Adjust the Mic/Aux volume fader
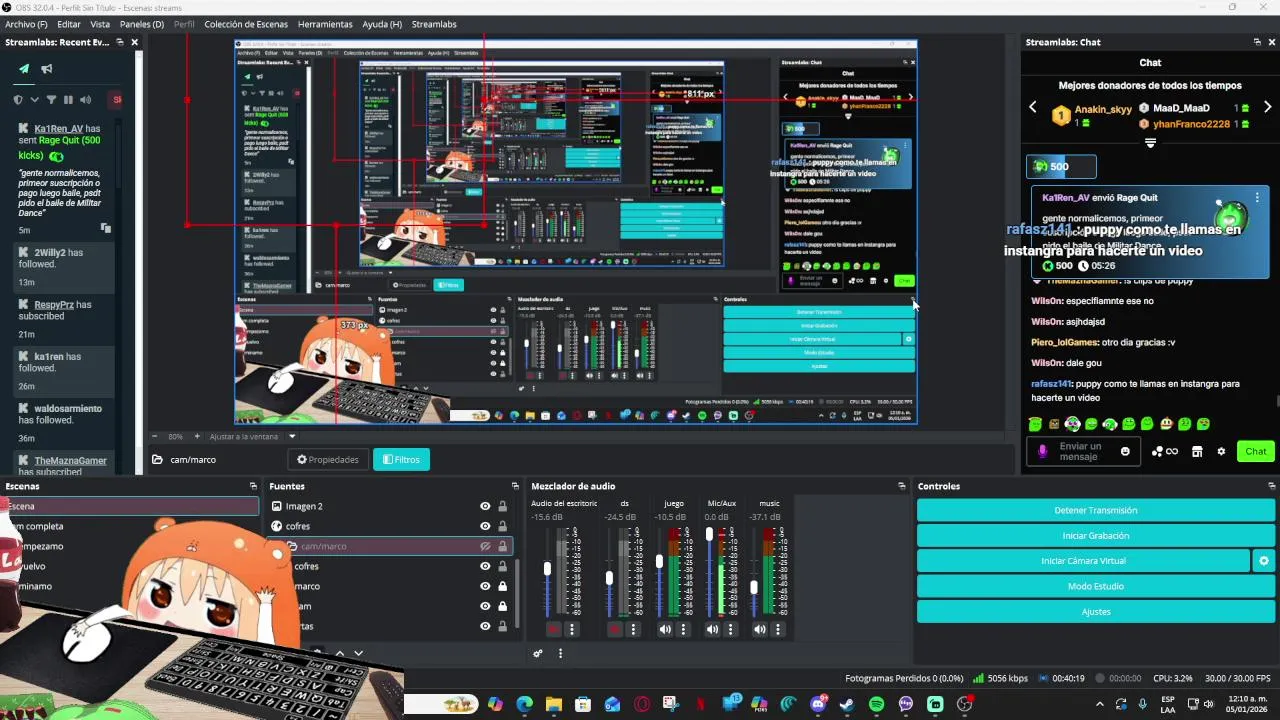The height and width of the screenshot is (720, 1280). (x=710, y=534)
